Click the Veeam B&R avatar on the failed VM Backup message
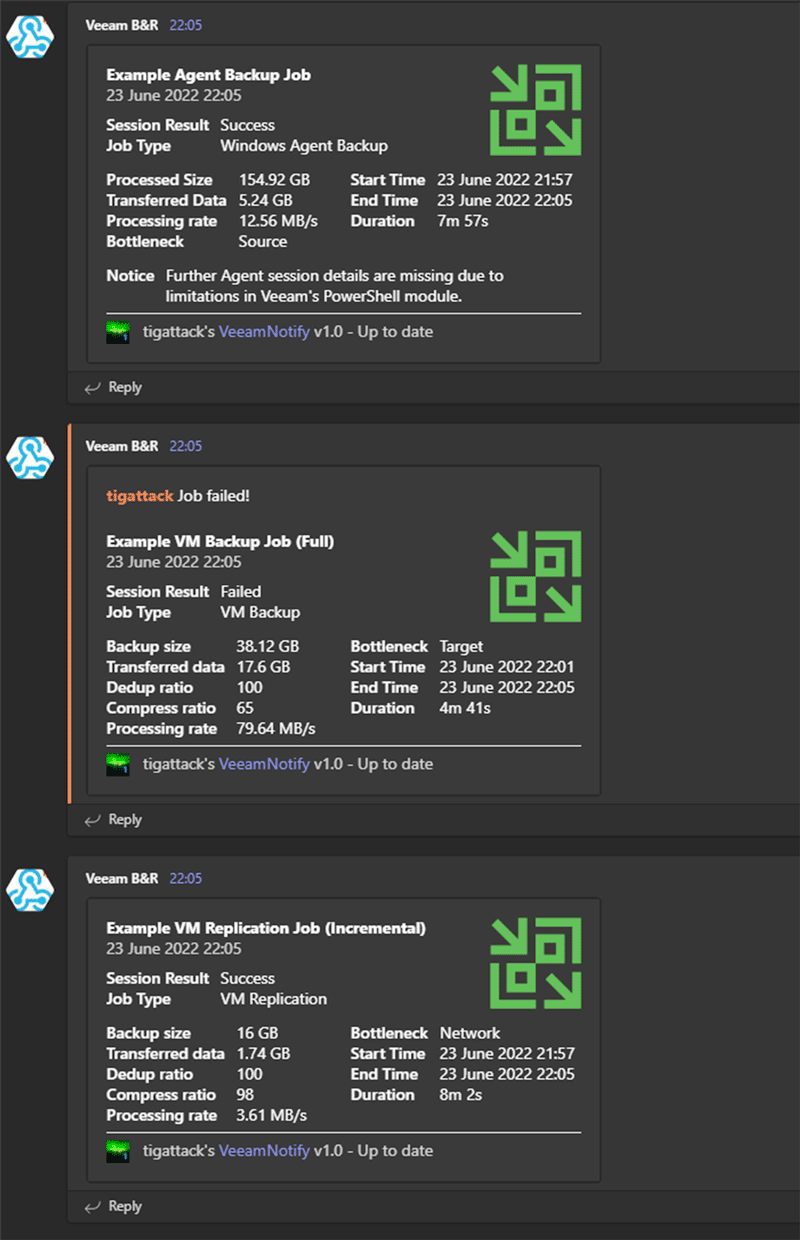 click(30, 457)
